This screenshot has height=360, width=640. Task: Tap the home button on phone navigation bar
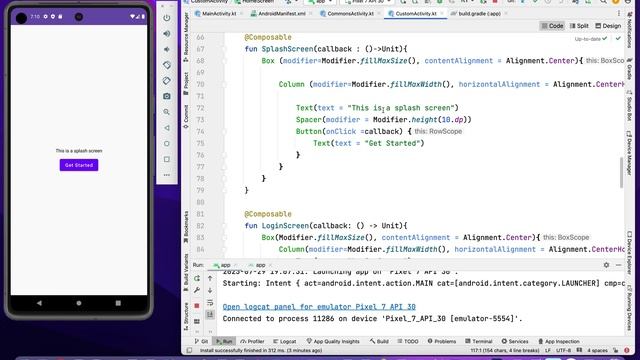coord(79,303)
